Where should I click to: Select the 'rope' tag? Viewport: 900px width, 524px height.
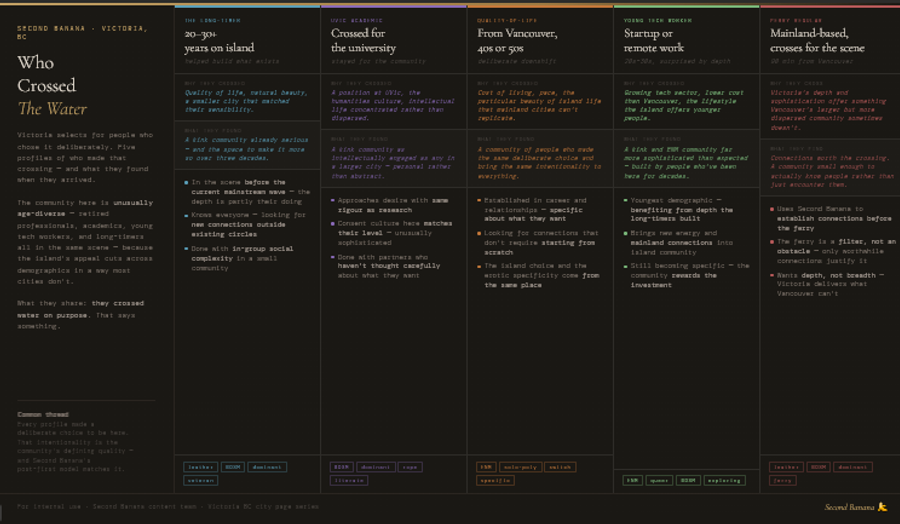pos(410,467)
